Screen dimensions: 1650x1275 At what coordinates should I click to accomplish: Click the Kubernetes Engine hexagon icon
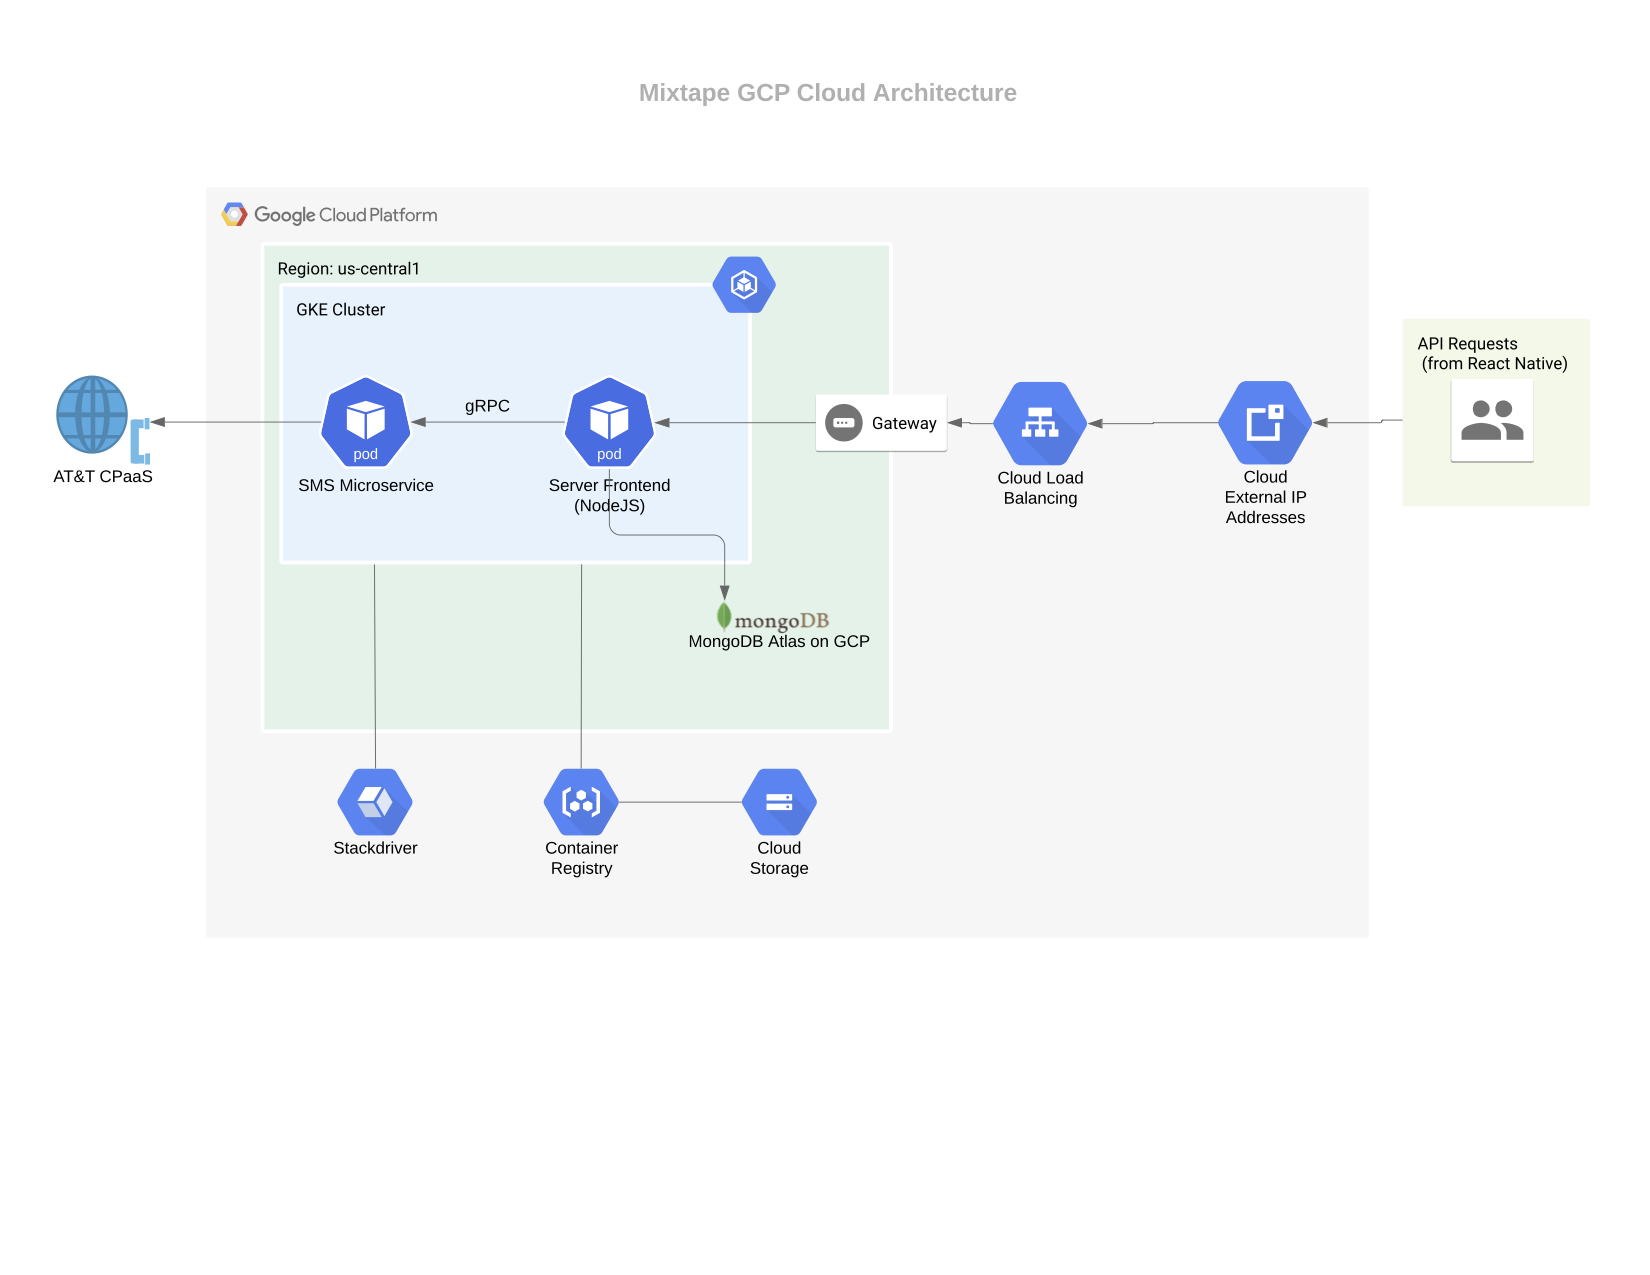pos(744,285)
